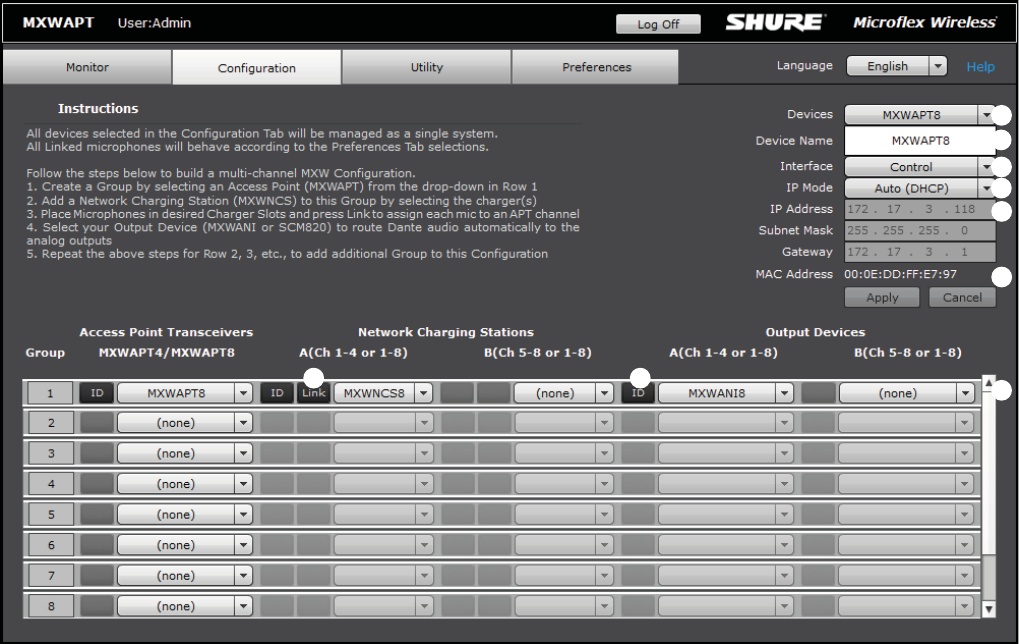Open Group 7 access point dropdown

tap(185, 576)
